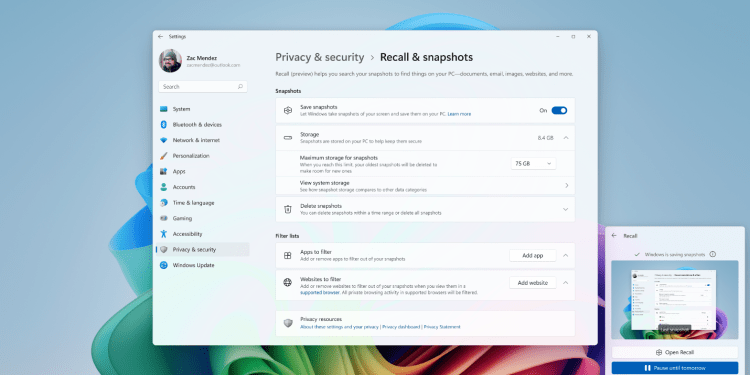
Task: Click the Network & internet wifi icon
Action: [x=164, y=140]
